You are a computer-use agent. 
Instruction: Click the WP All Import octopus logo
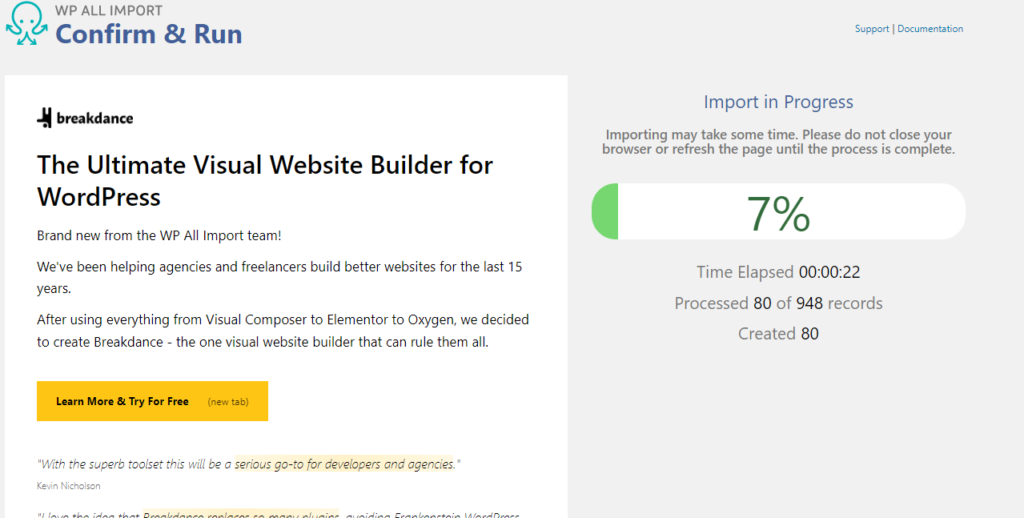click(27, 24)
